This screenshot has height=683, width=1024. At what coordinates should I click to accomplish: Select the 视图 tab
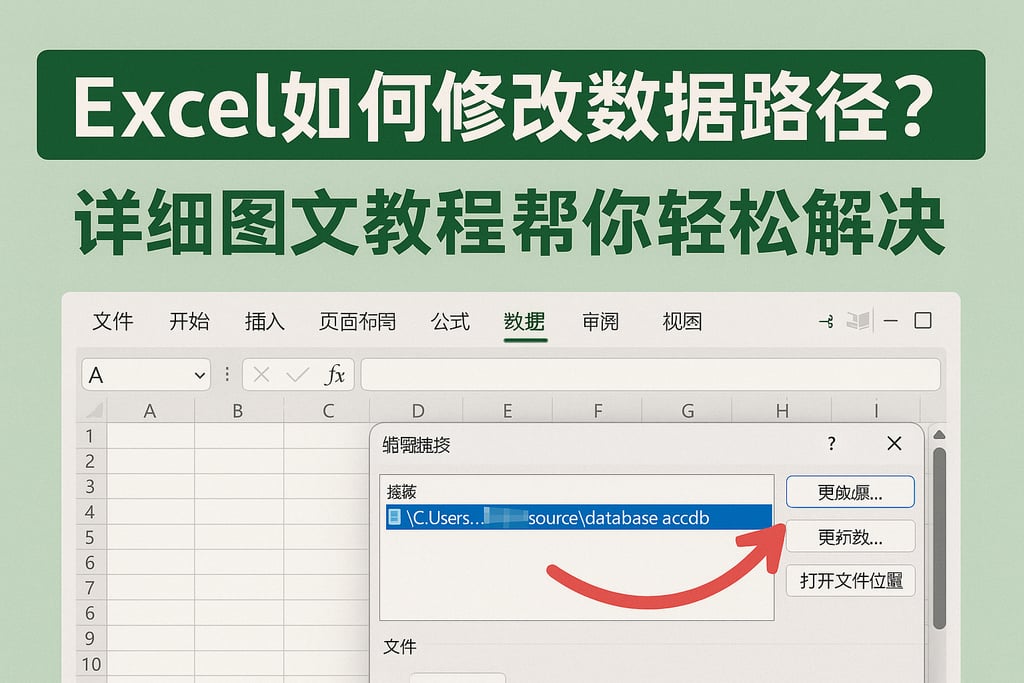tap(682, 322)
